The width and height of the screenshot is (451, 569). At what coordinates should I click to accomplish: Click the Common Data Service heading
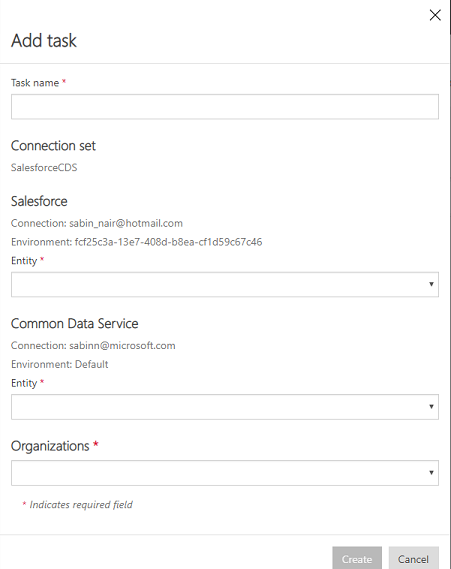(x=74, y=323)
